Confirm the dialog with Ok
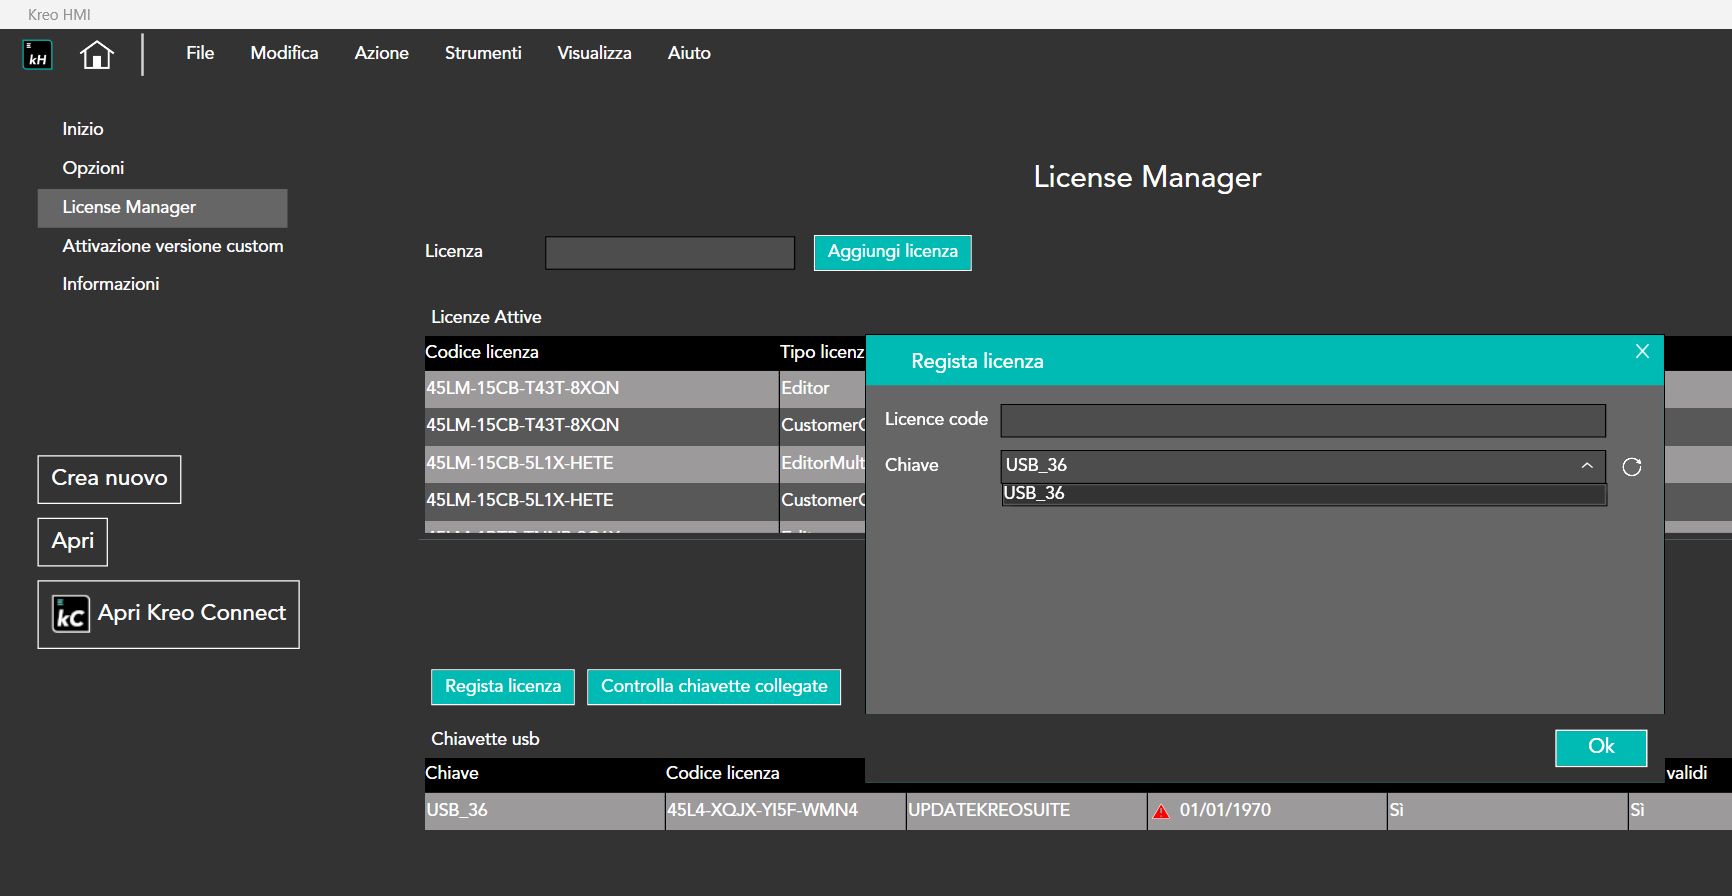The width and height of the screenshot is (1732, 896). point(1601,747)
